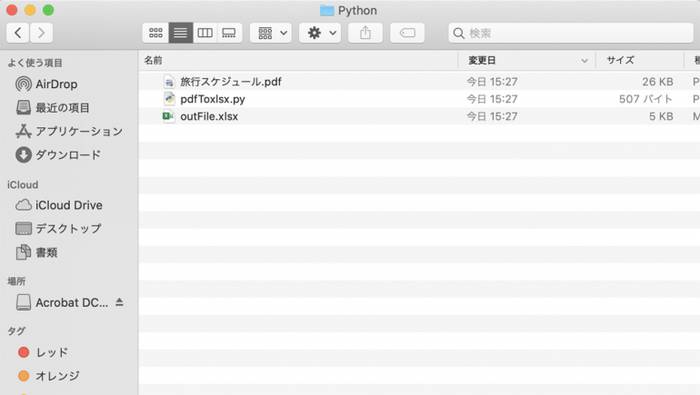This screenshot has height=395, width=700.
Task: Sort by サイズ column header
Action: (x=620, y=60)
